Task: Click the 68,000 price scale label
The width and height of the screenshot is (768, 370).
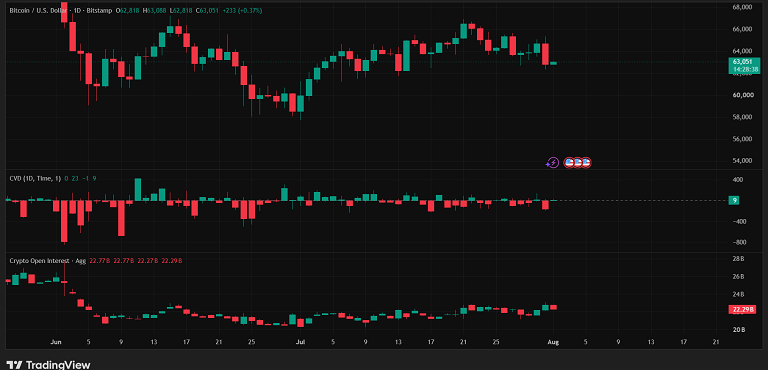Action: pos(743,7)
